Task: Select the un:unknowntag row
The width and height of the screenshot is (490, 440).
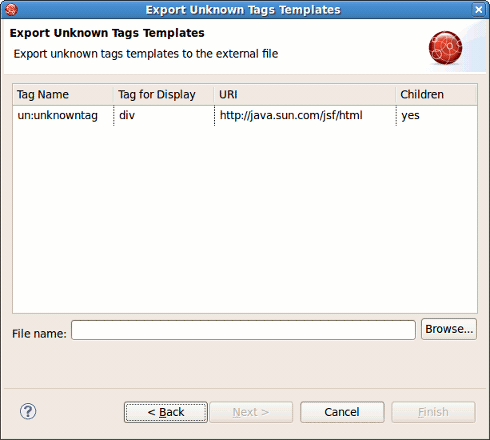Action: [x=245, y=116]
